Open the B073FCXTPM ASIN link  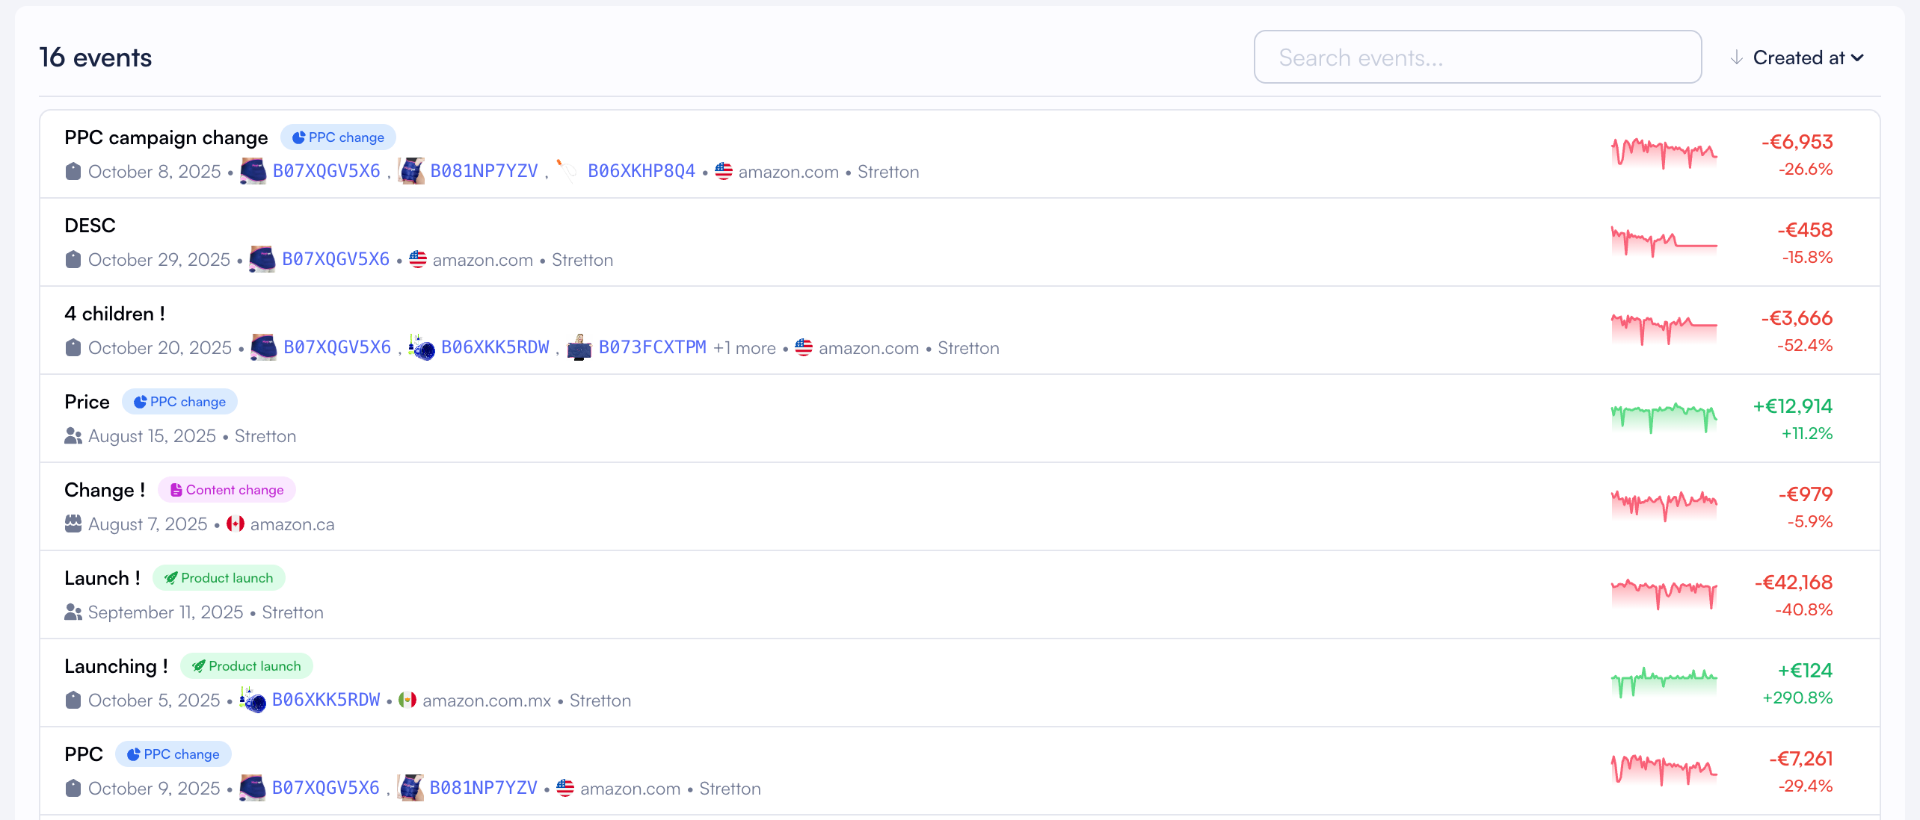pyautogui.click(x=652, y=347)
